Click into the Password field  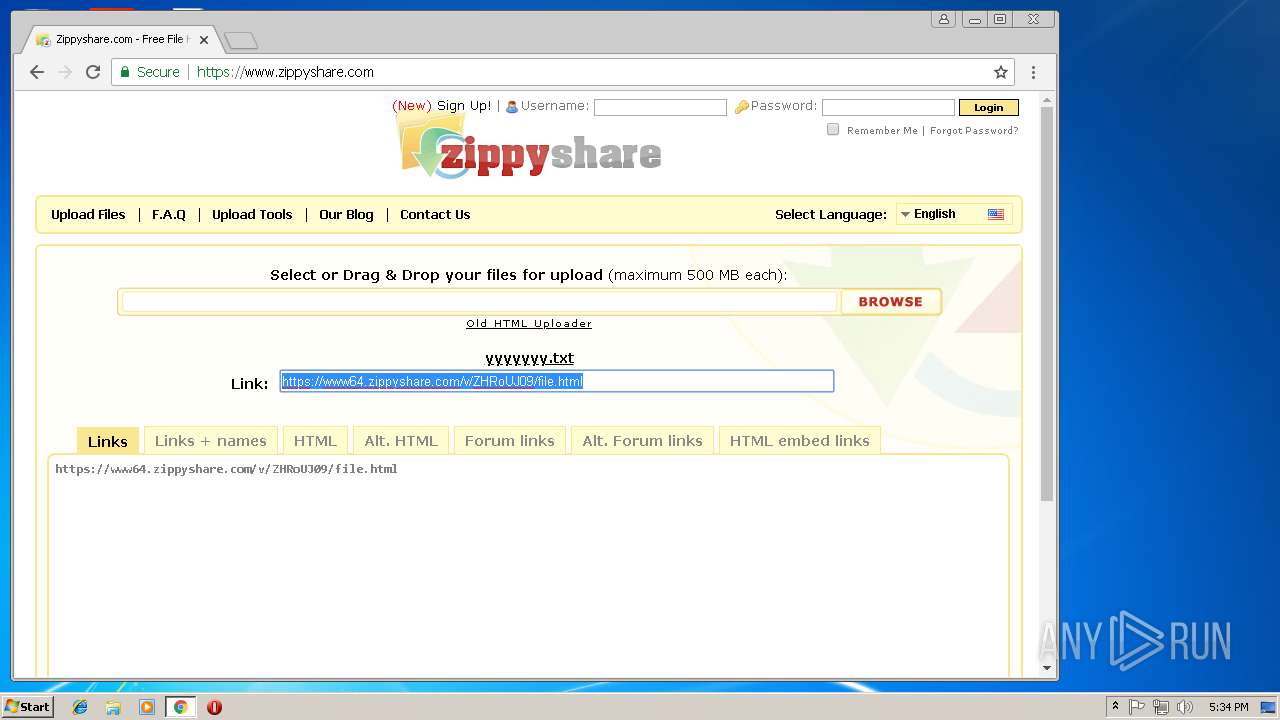[x=888, y=107]
